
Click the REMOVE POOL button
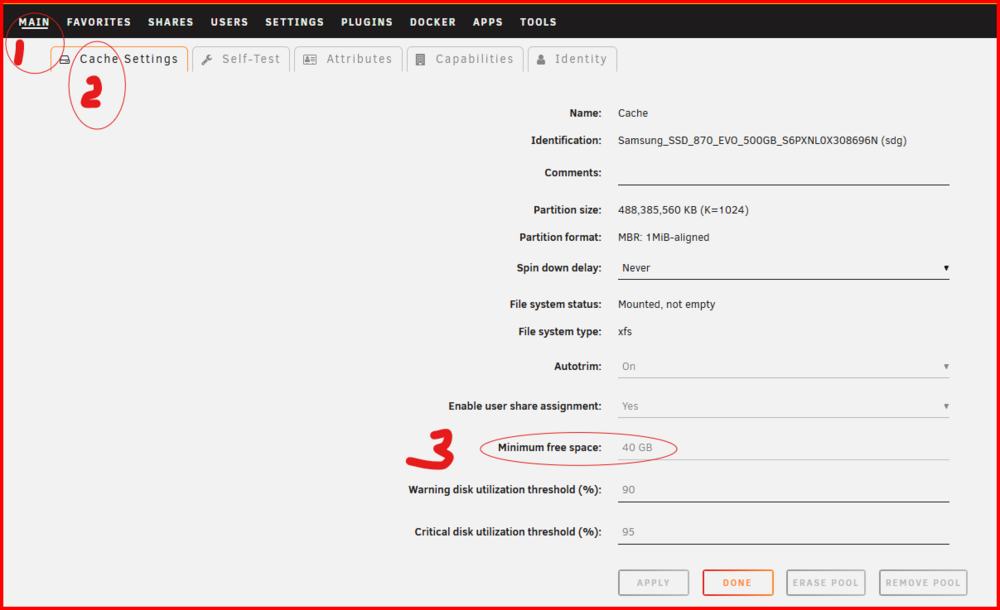[x=923, y=583]
